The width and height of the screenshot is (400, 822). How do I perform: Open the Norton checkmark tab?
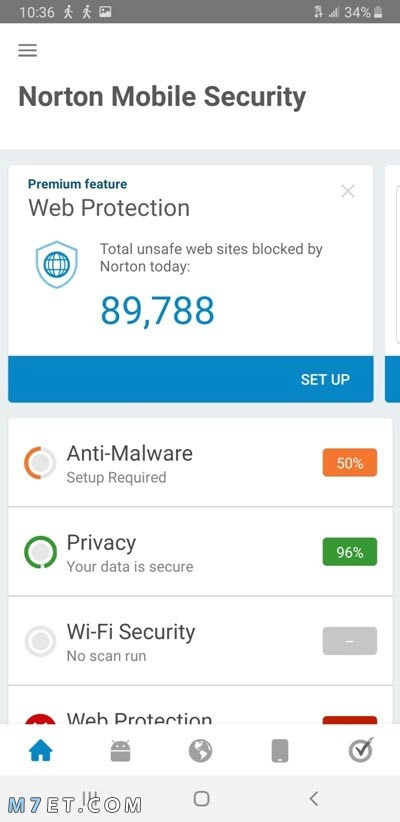pos(361,750)
